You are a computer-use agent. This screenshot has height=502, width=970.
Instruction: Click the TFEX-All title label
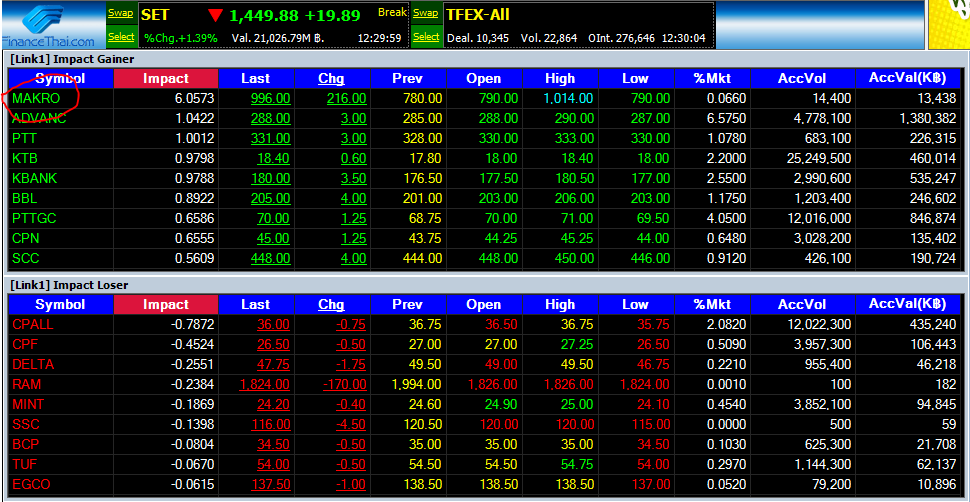477,15
